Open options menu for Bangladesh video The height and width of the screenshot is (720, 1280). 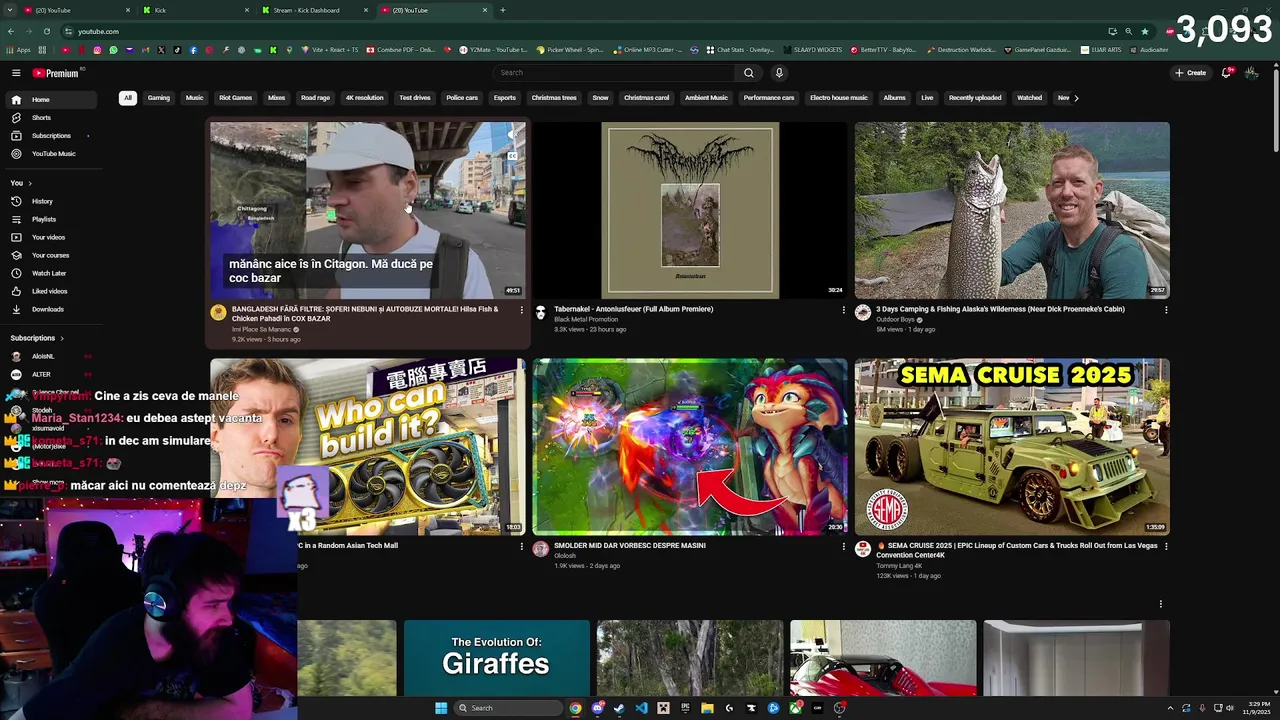tap(521, 310)
